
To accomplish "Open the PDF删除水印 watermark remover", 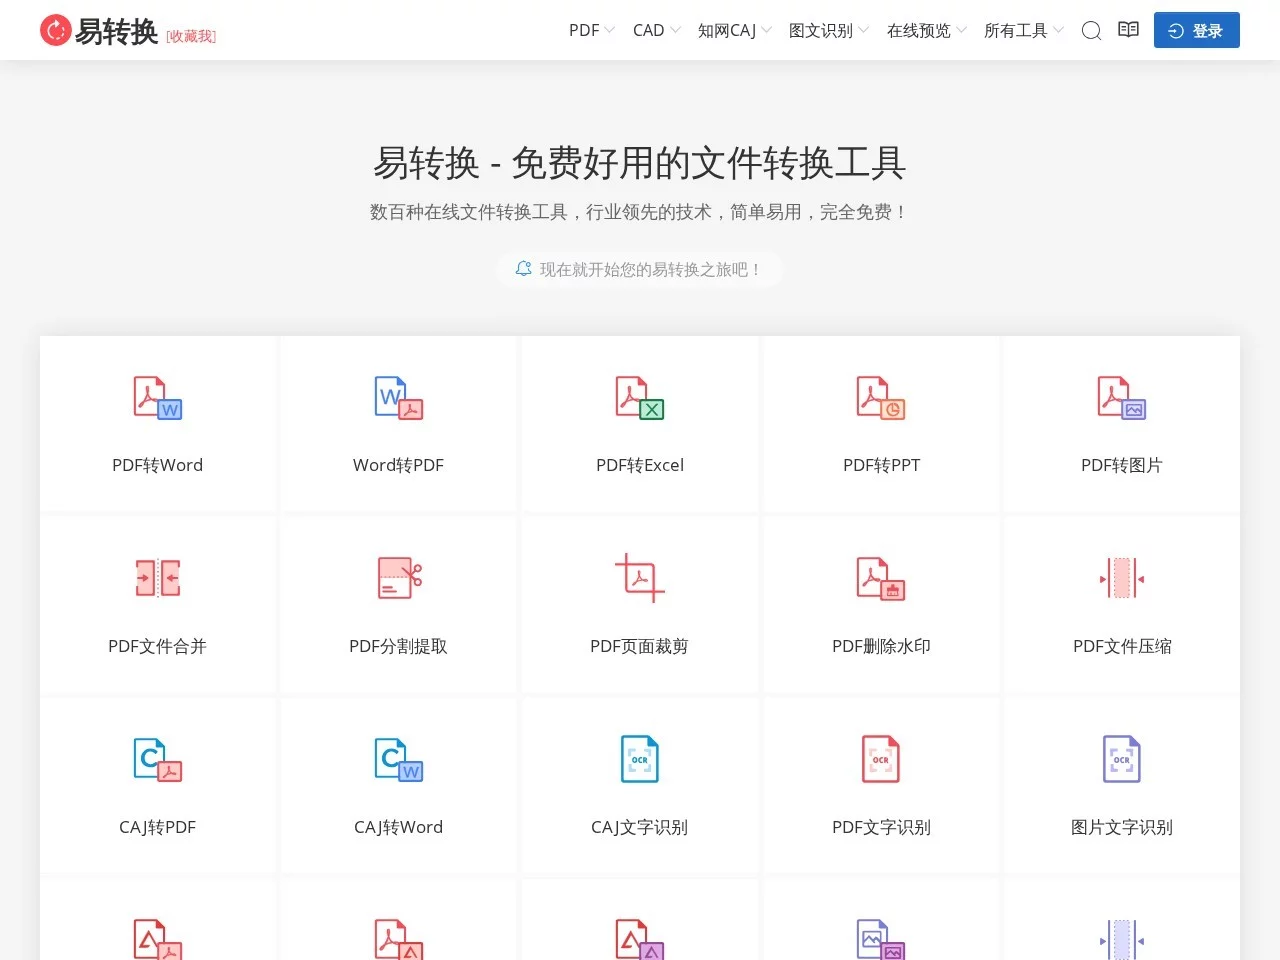I will tap(880, 605).
